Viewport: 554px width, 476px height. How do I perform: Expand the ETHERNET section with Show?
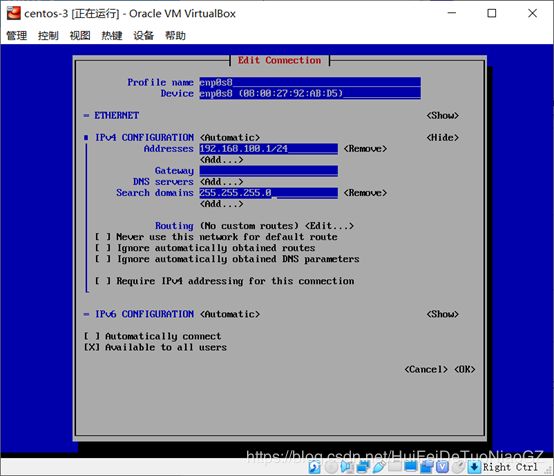point(443,116)
